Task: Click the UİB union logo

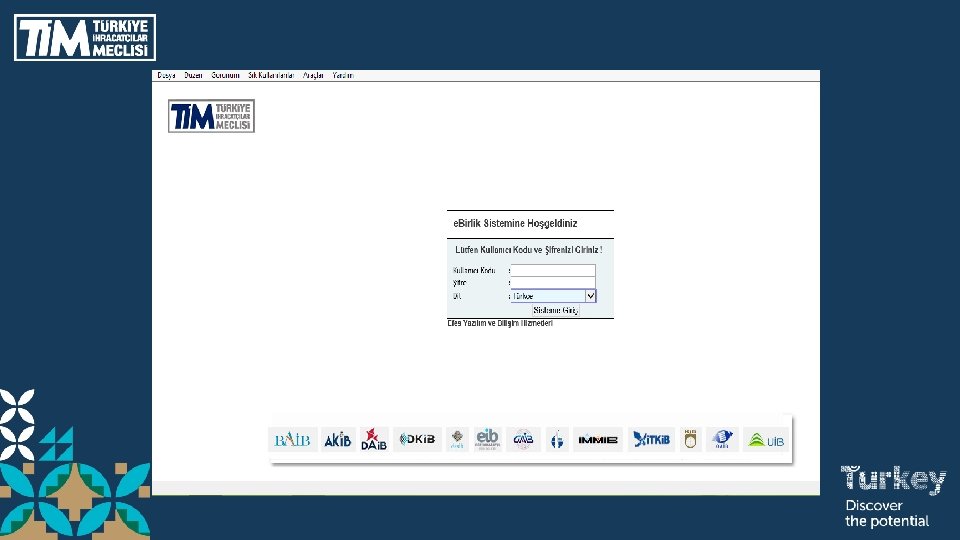Action: (x=766, y=440)
